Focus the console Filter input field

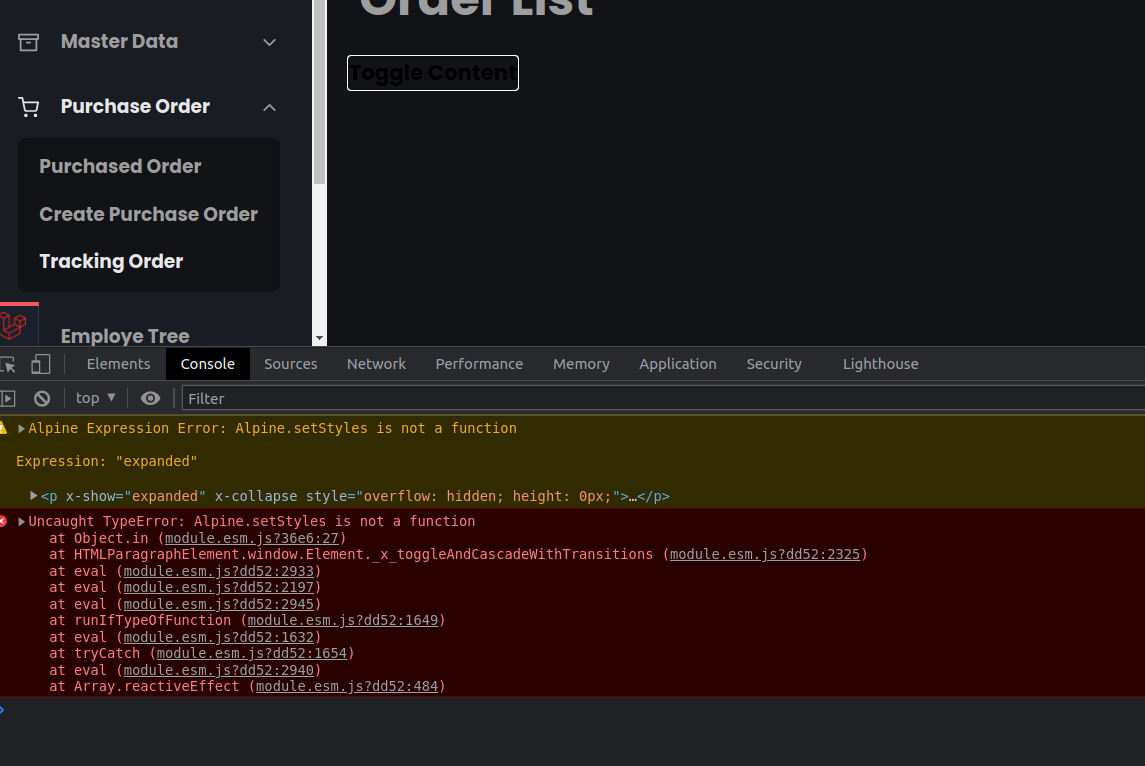(x=663, y=399)
